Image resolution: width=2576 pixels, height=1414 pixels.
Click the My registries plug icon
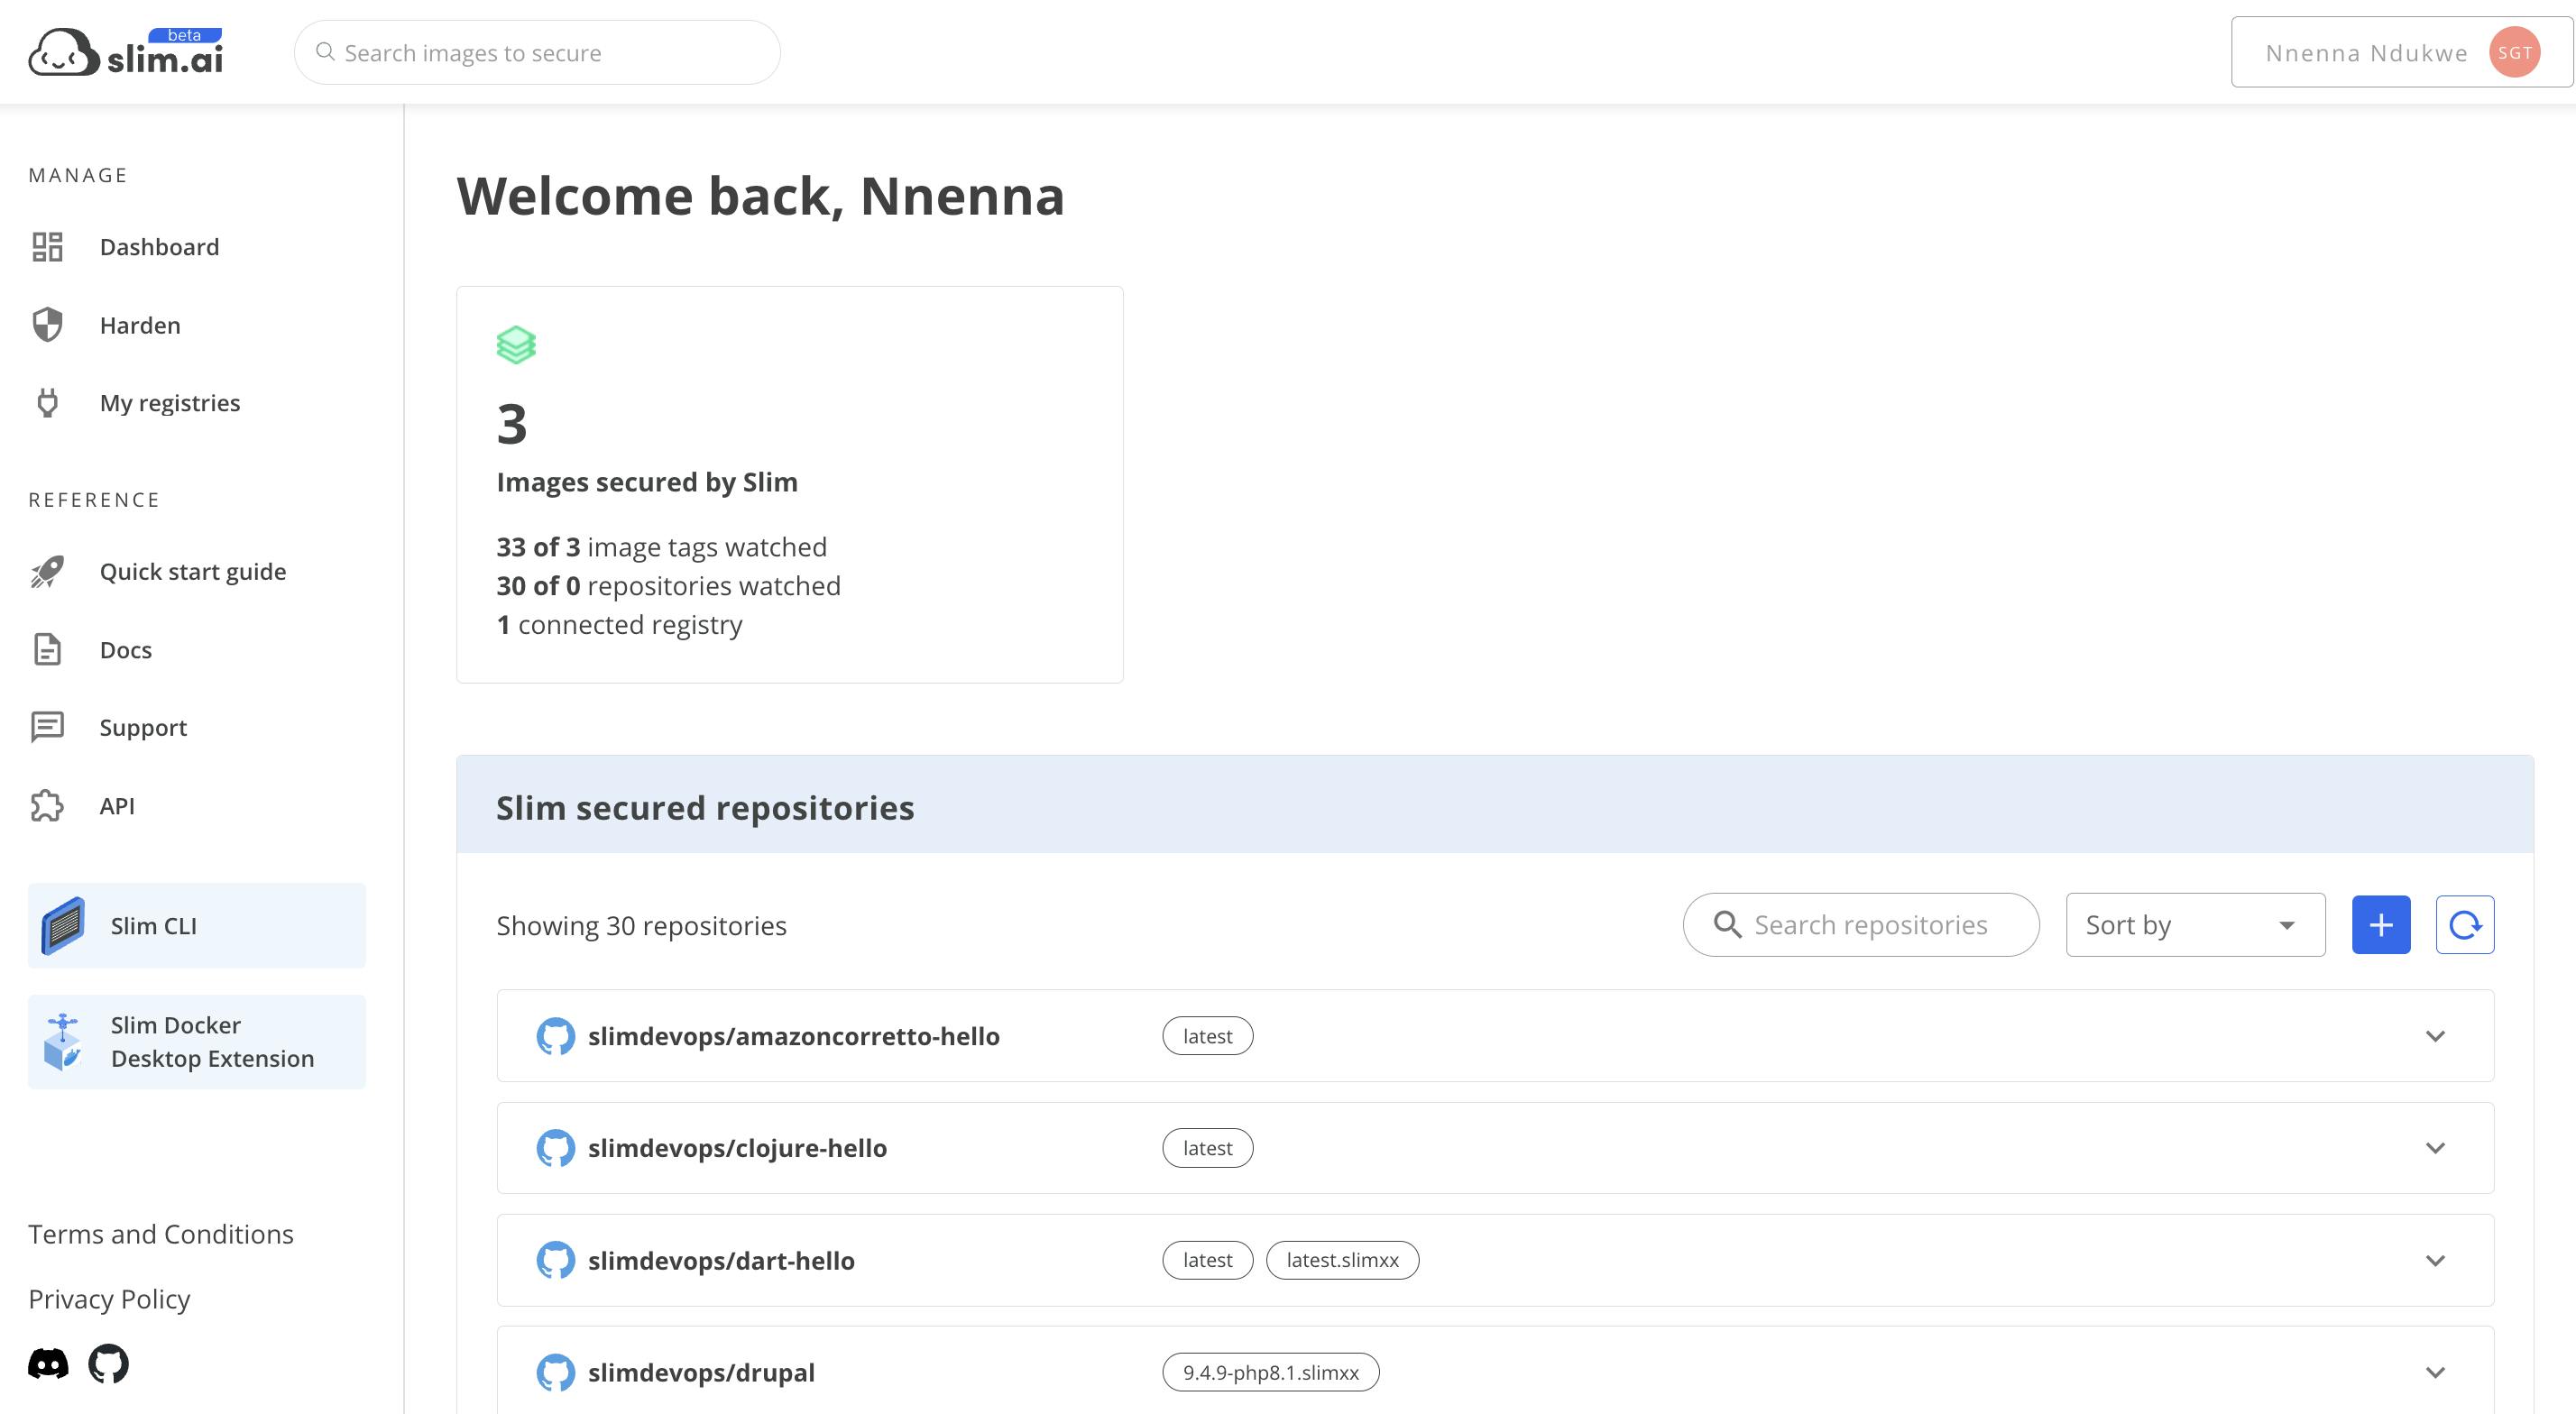pos(47,403)
